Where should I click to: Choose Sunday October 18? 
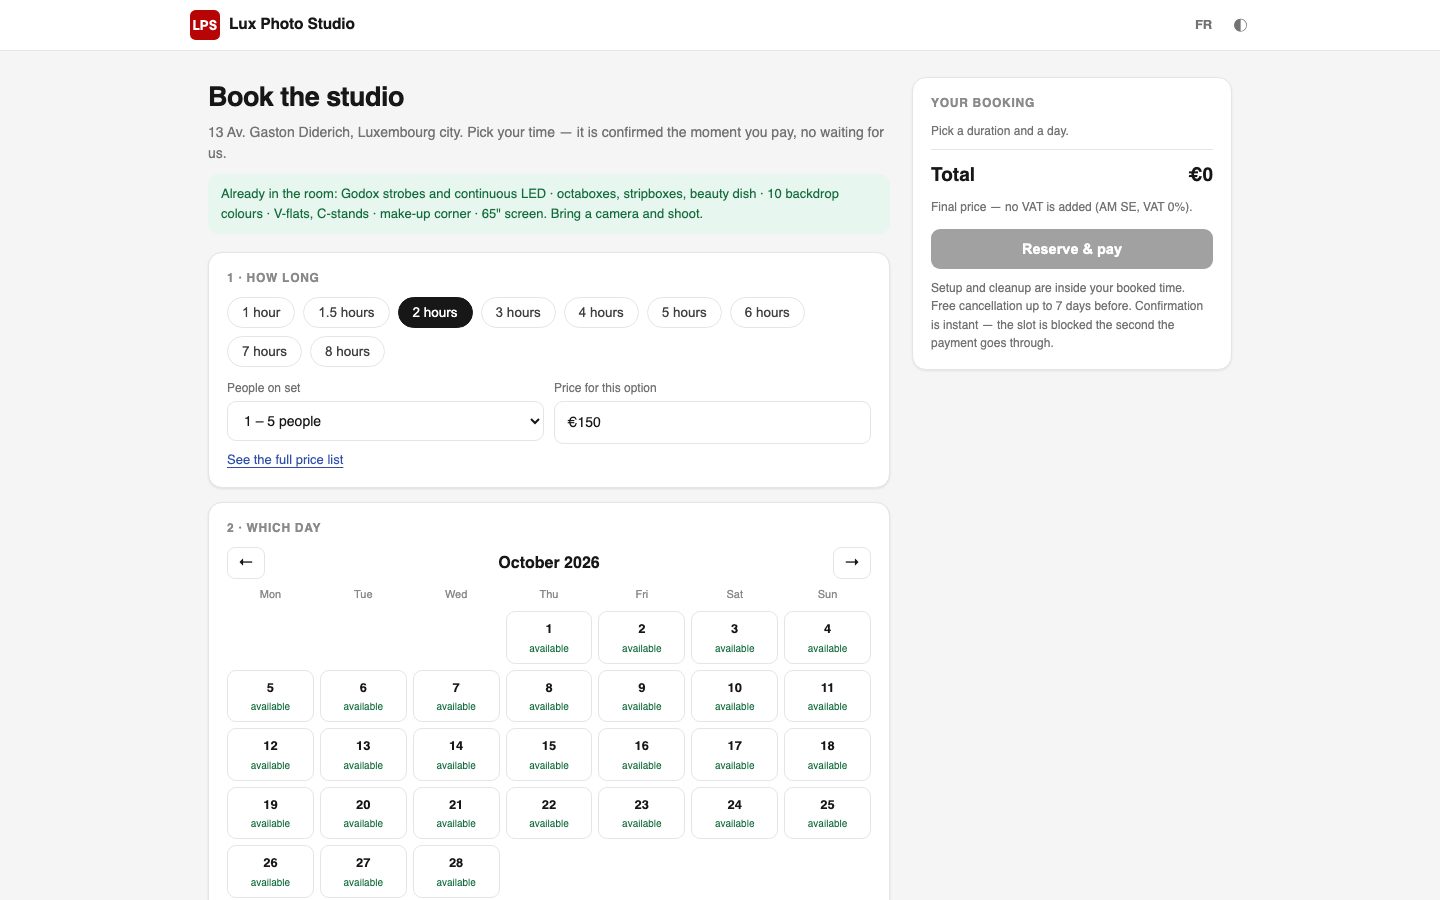click(828, 754)
